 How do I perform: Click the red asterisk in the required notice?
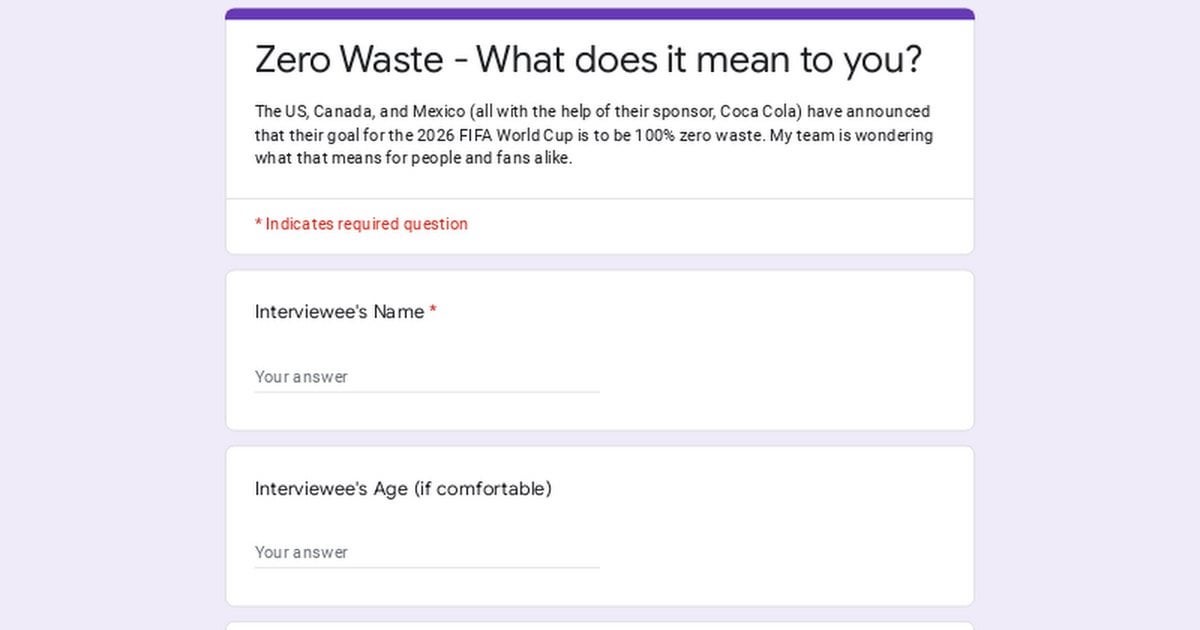258,224
